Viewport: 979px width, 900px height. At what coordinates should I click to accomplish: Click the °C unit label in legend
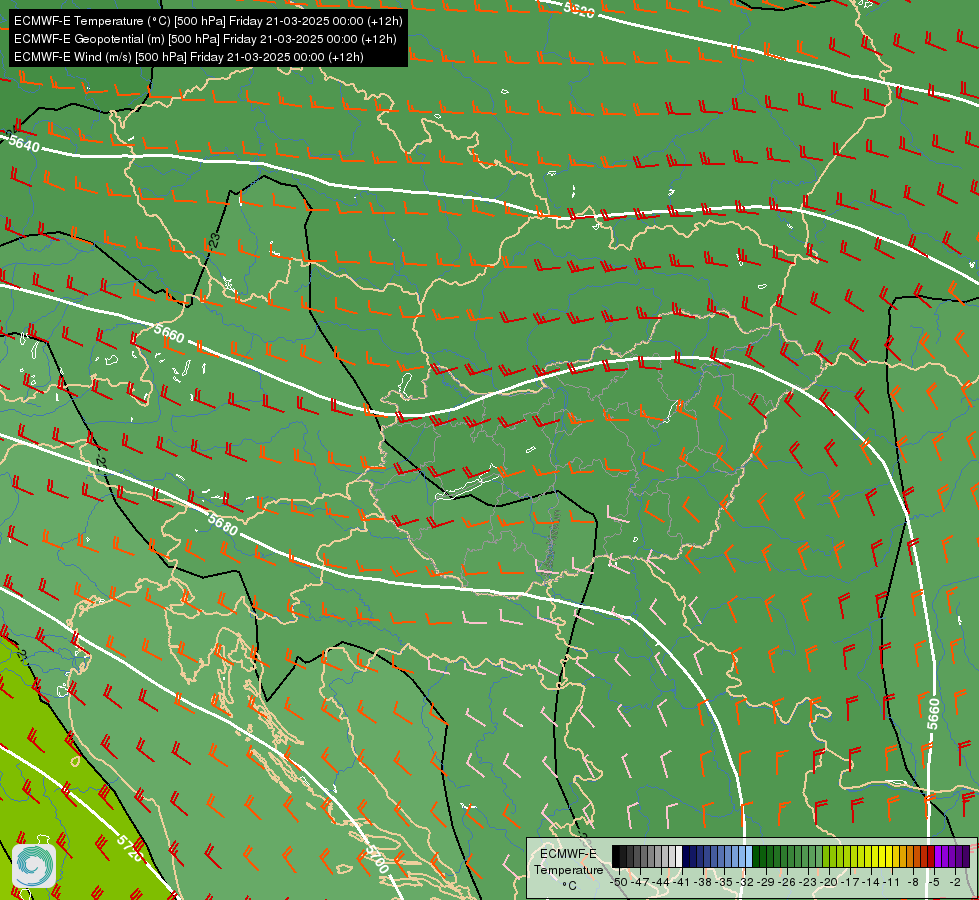click(x=569, y=886)
